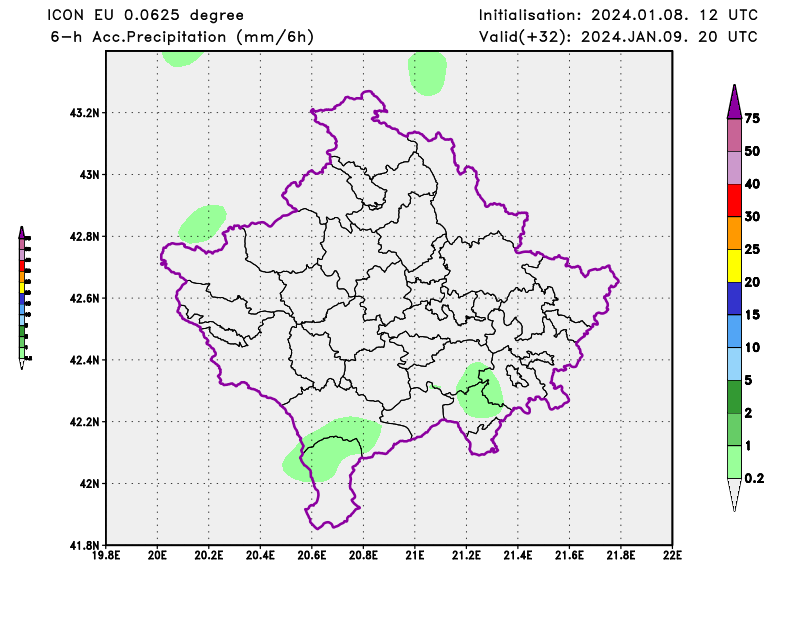Click the '21.8E' longitude label
Screen dimensions: 800x618
click(621, 555)
